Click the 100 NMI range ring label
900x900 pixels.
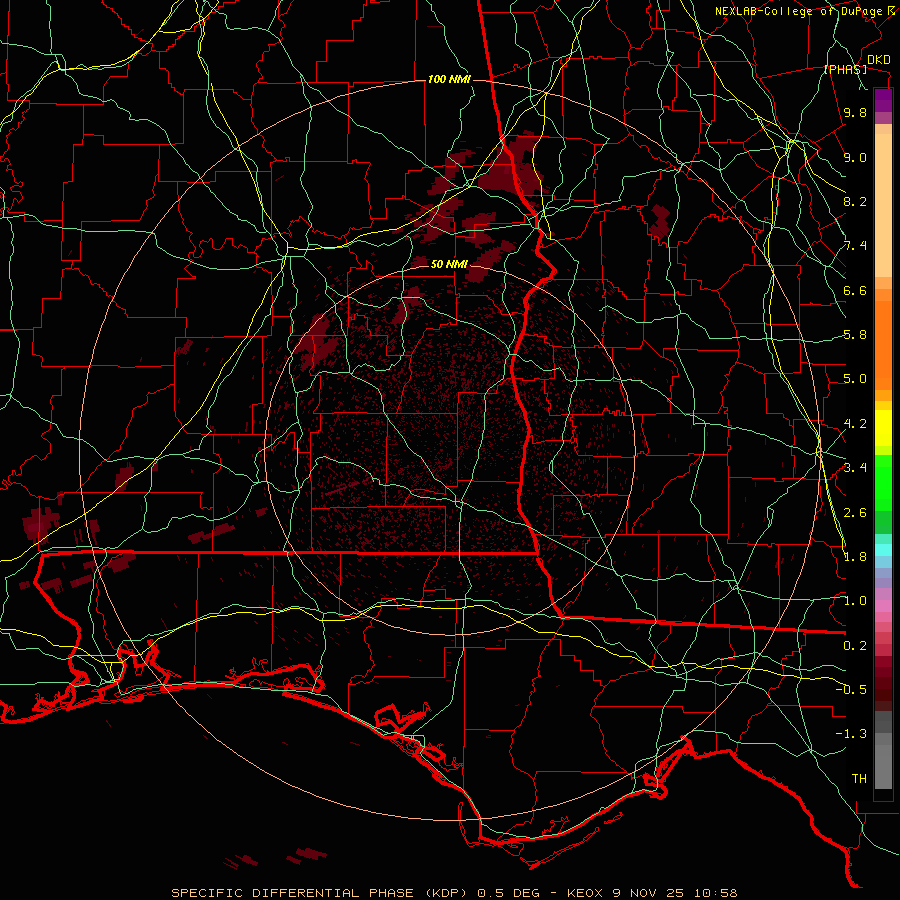449,79
